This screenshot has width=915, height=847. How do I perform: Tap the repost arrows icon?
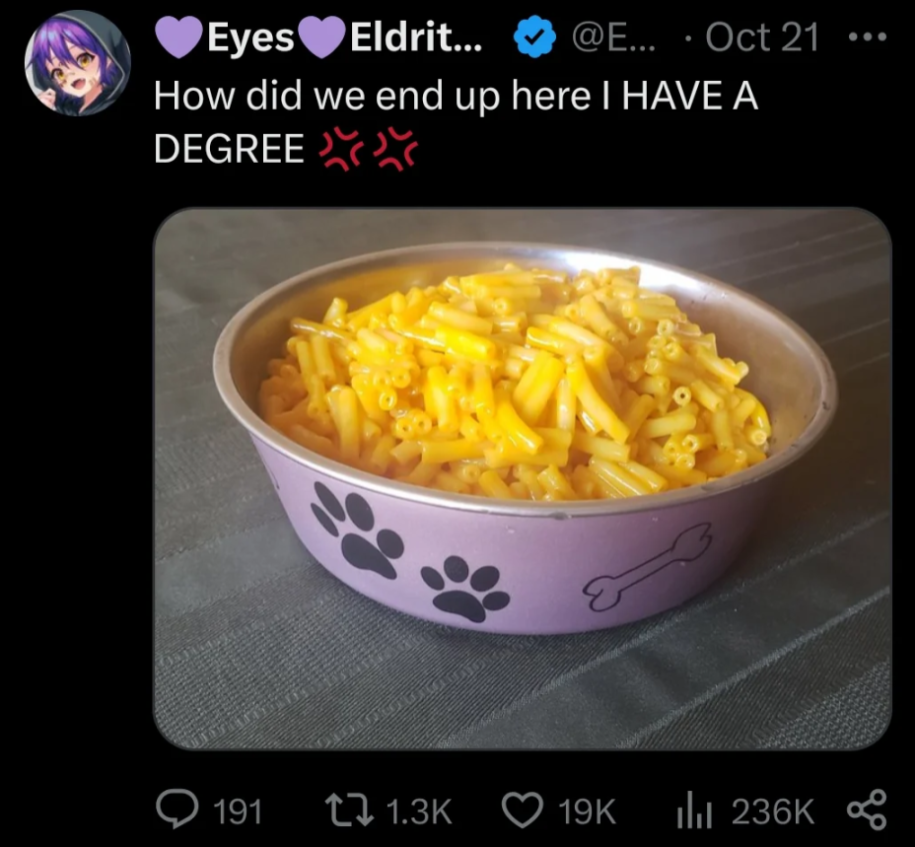click(x=349, y=810)
